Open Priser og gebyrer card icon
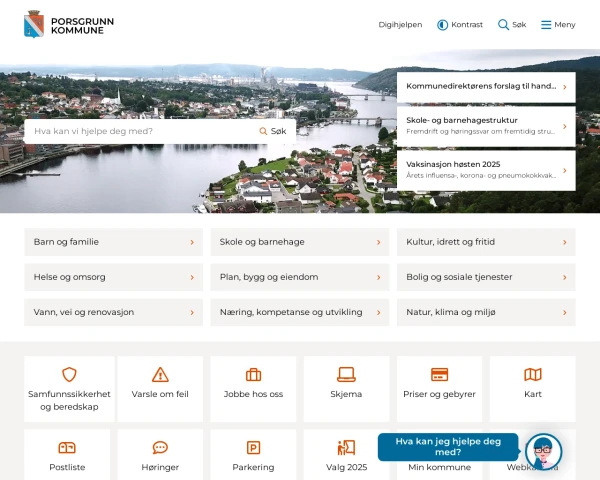This screenshot has height=480, width=600. coord(439,375)
